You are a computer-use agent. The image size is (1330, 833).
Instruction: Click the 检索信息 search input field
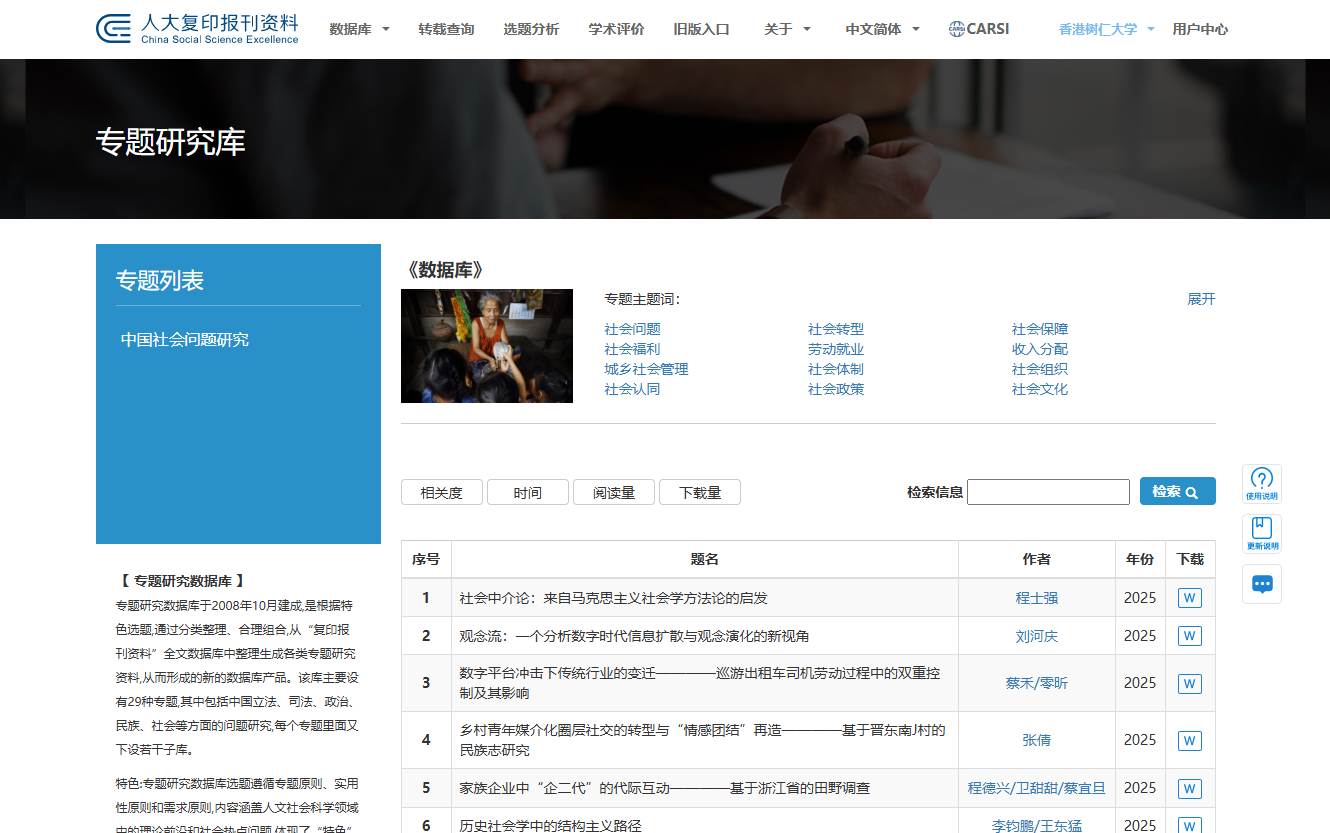click(x=1048, y=492)
